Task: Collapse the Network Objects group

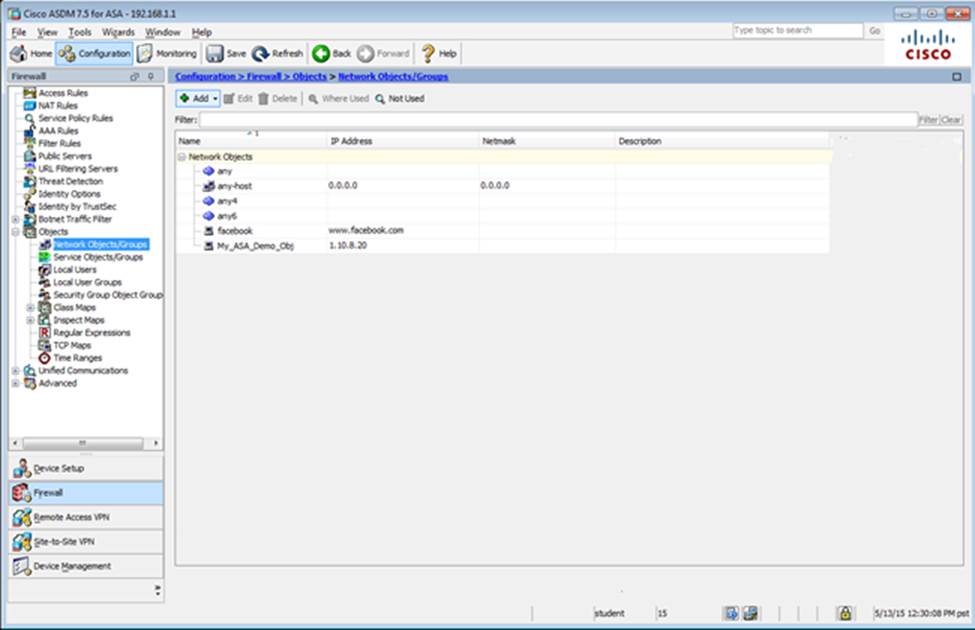Action: pos(181,157)
